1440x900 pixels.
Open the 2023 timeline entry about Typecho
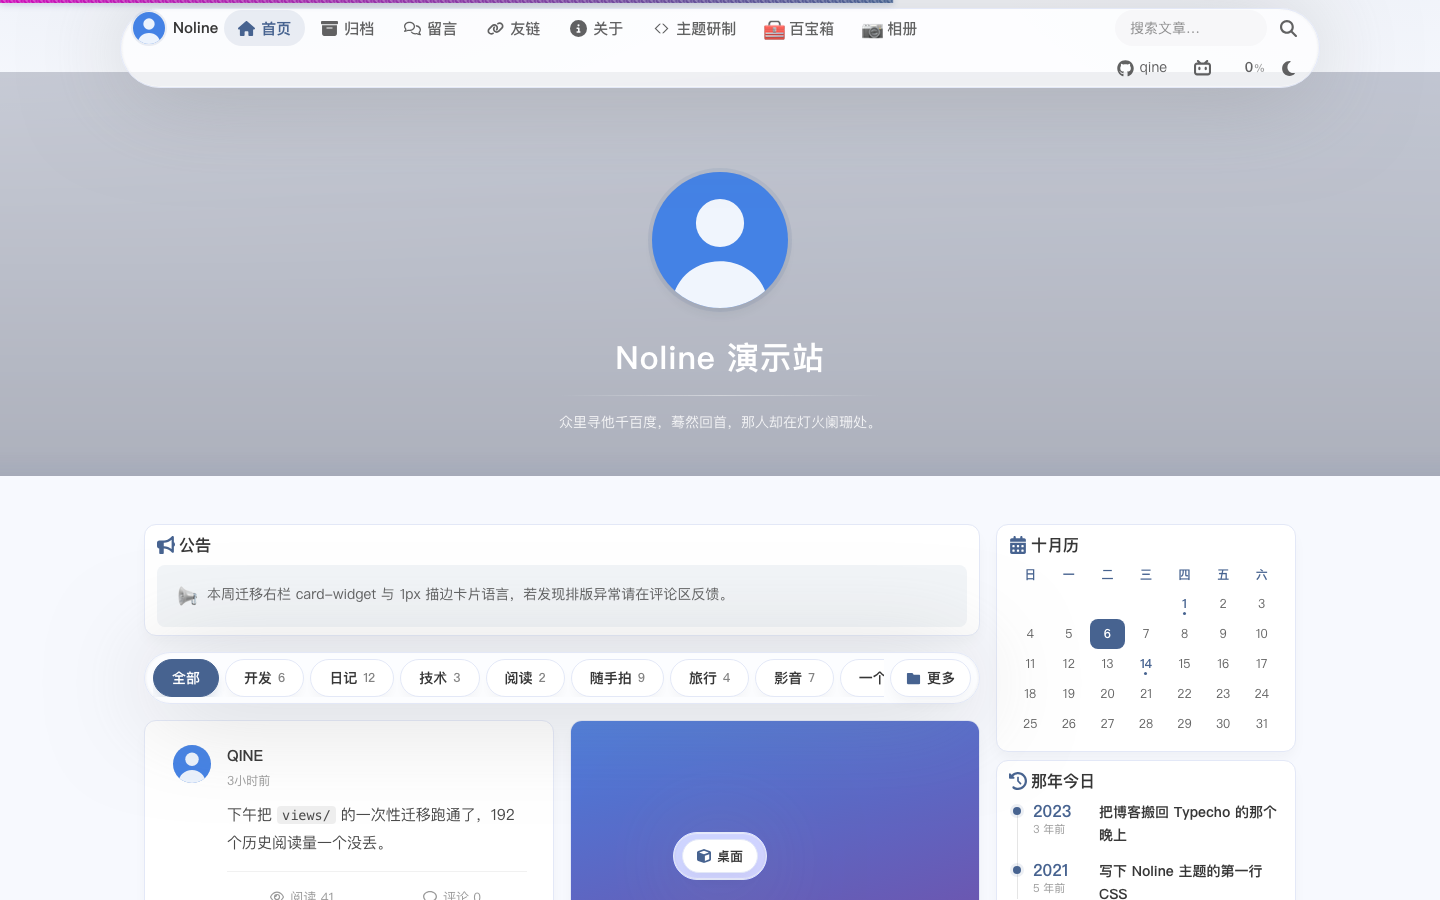pos(1188,823)
